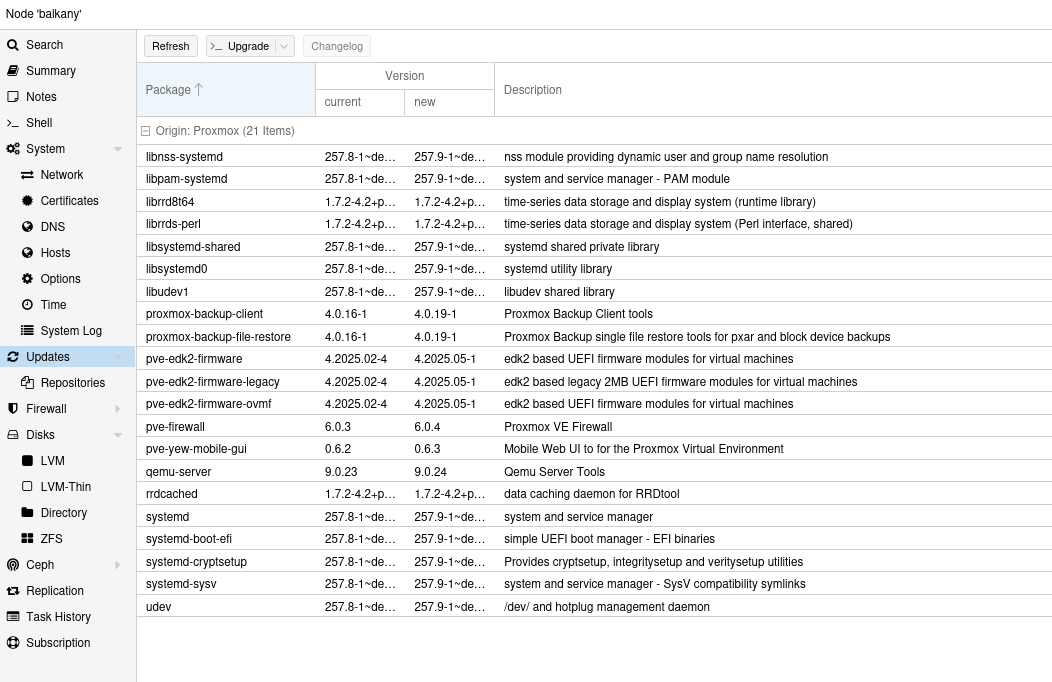Open Task History list icon

(x=13, y=617)
